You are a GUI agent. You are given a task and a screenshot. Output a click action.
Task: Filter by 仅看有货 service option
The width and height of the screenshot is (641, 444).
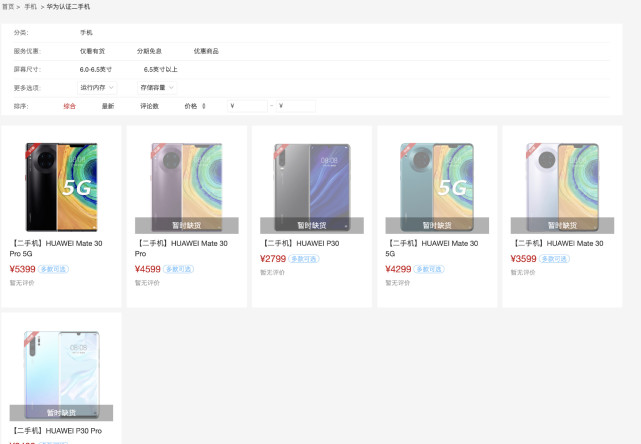(x=92, y=51)
